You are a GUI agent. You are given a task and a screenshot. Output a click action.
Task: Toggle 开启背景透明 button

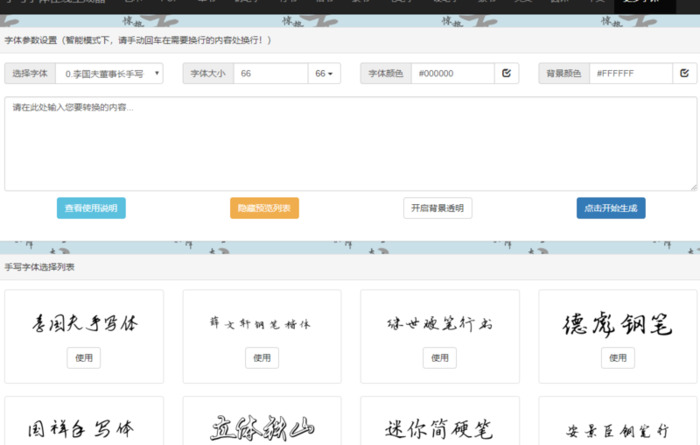(438, 208)
